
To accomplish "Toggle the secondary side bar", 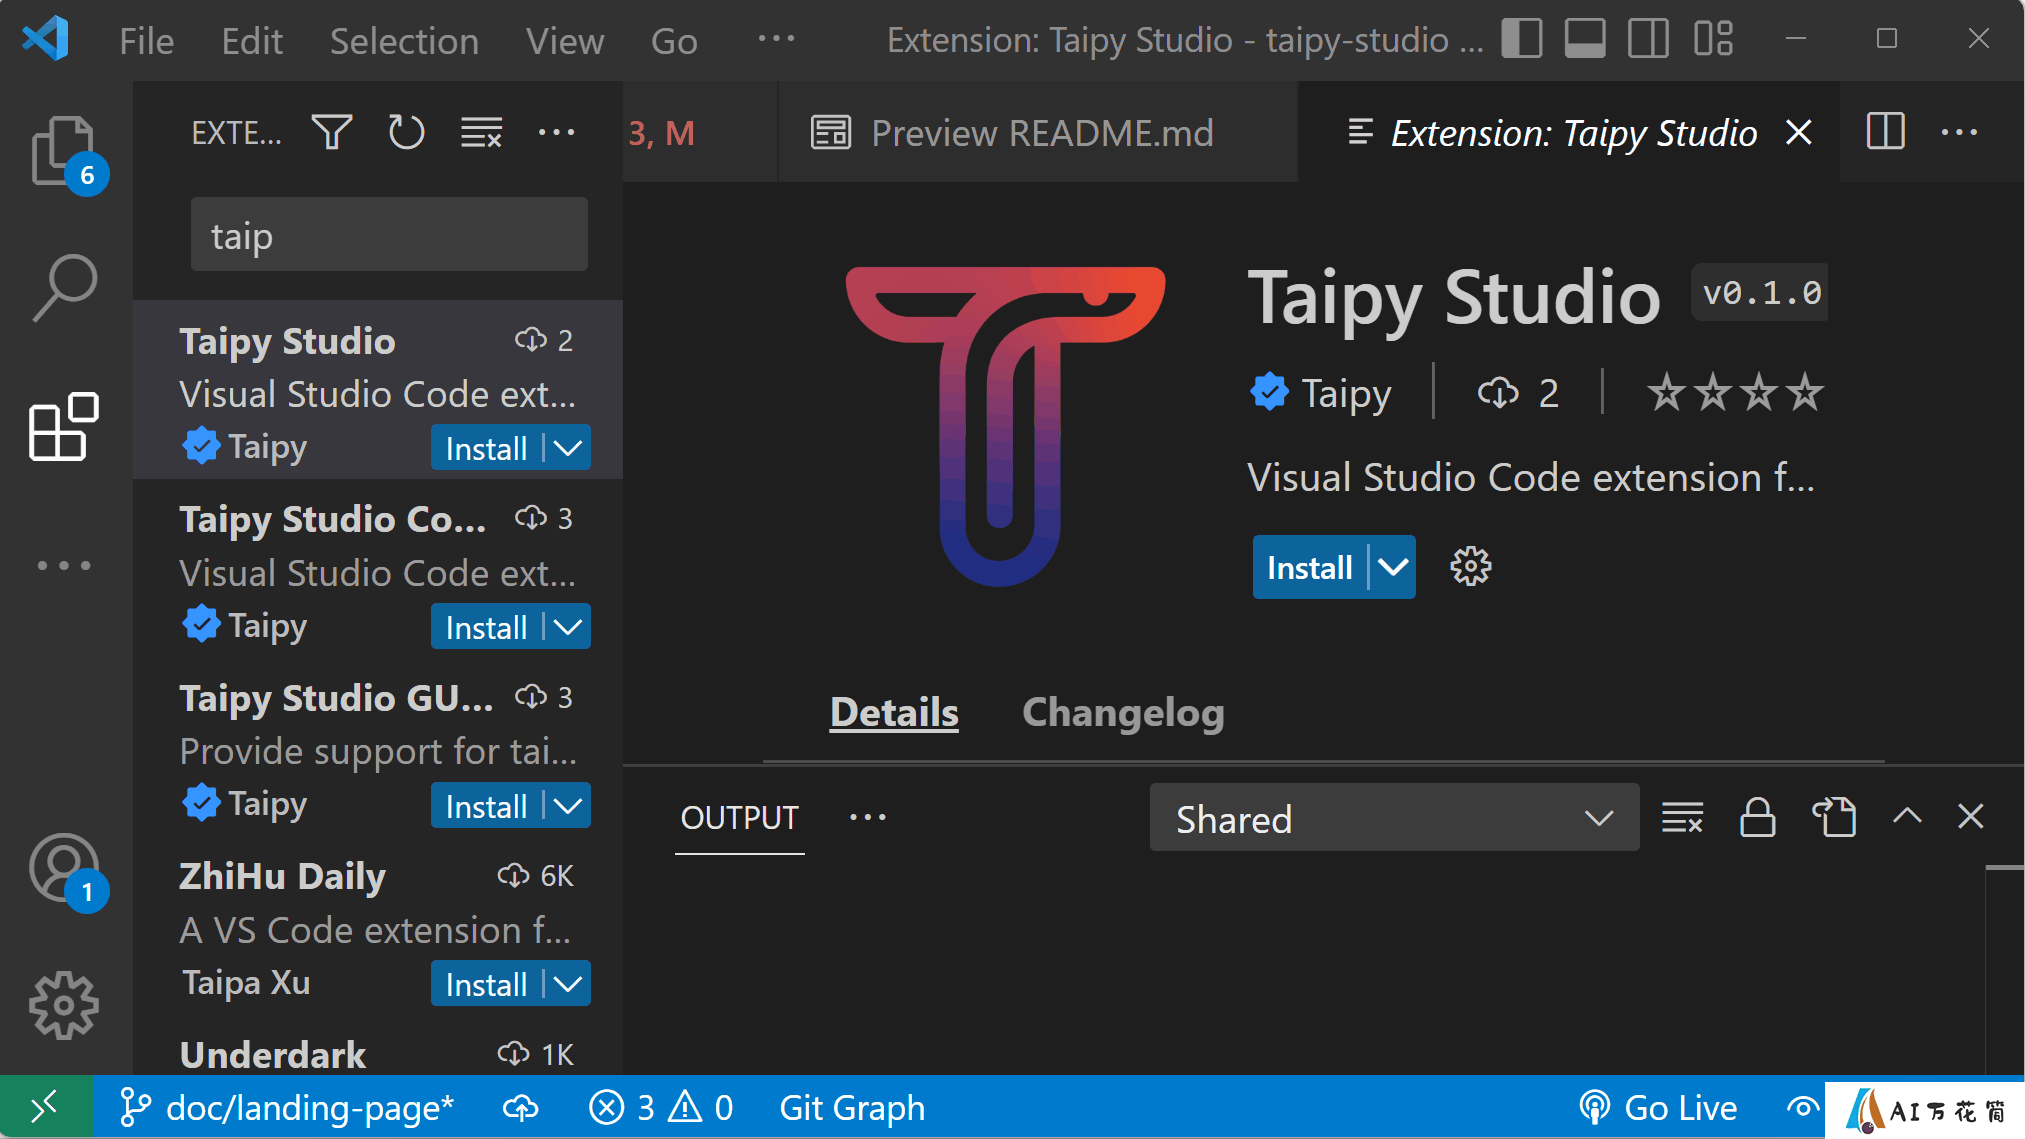I will (1648, 39).
